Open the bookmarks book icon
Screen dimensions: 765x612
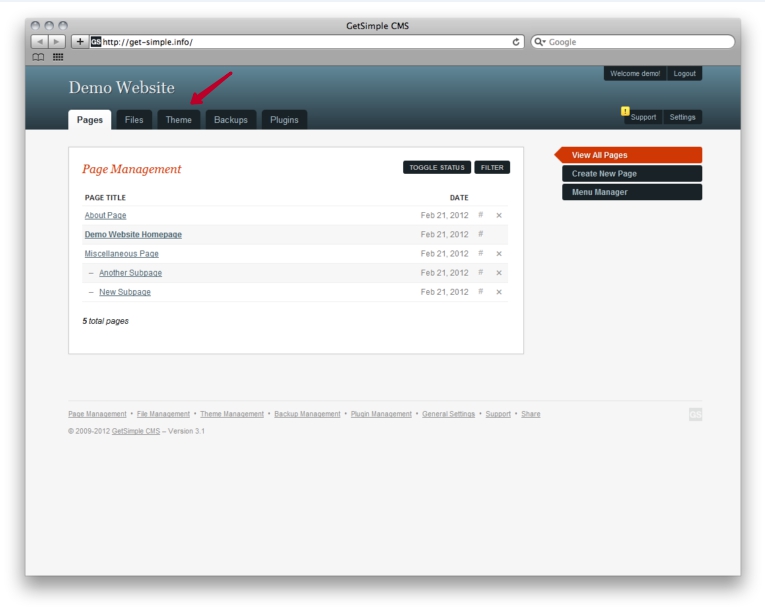point(39,57)
